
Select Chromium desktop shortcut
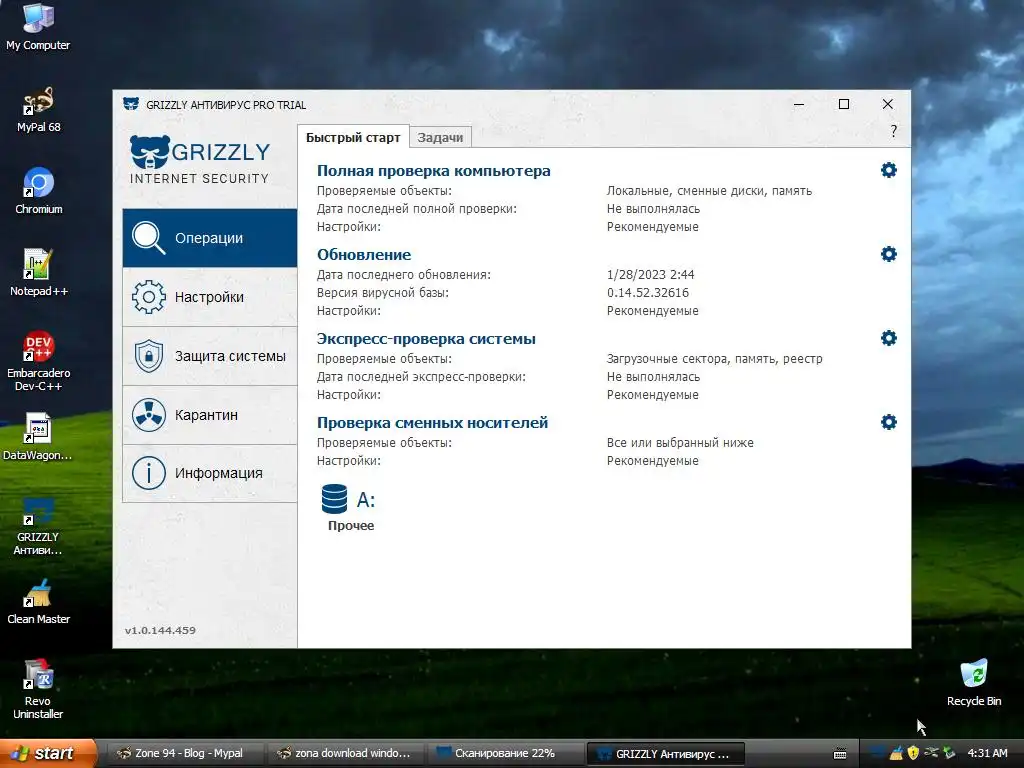click(x=38, y=191)
